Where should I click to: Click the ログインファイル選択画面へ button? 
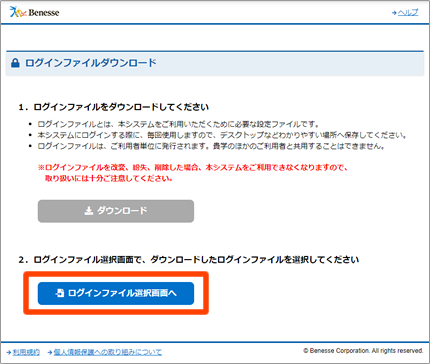(x=116, y=293)
